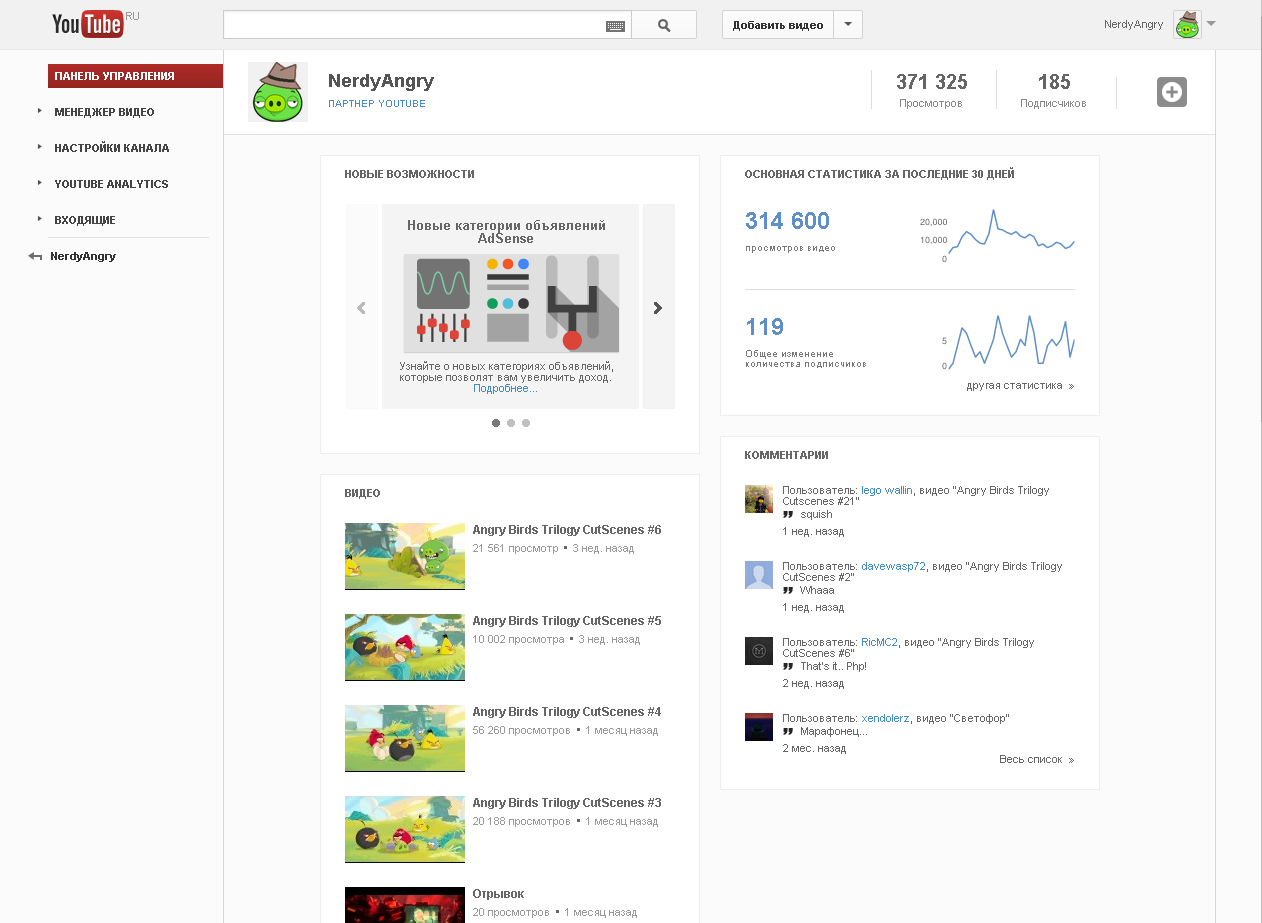Open the on-screen keyboard icon in search

click(615, 26)
